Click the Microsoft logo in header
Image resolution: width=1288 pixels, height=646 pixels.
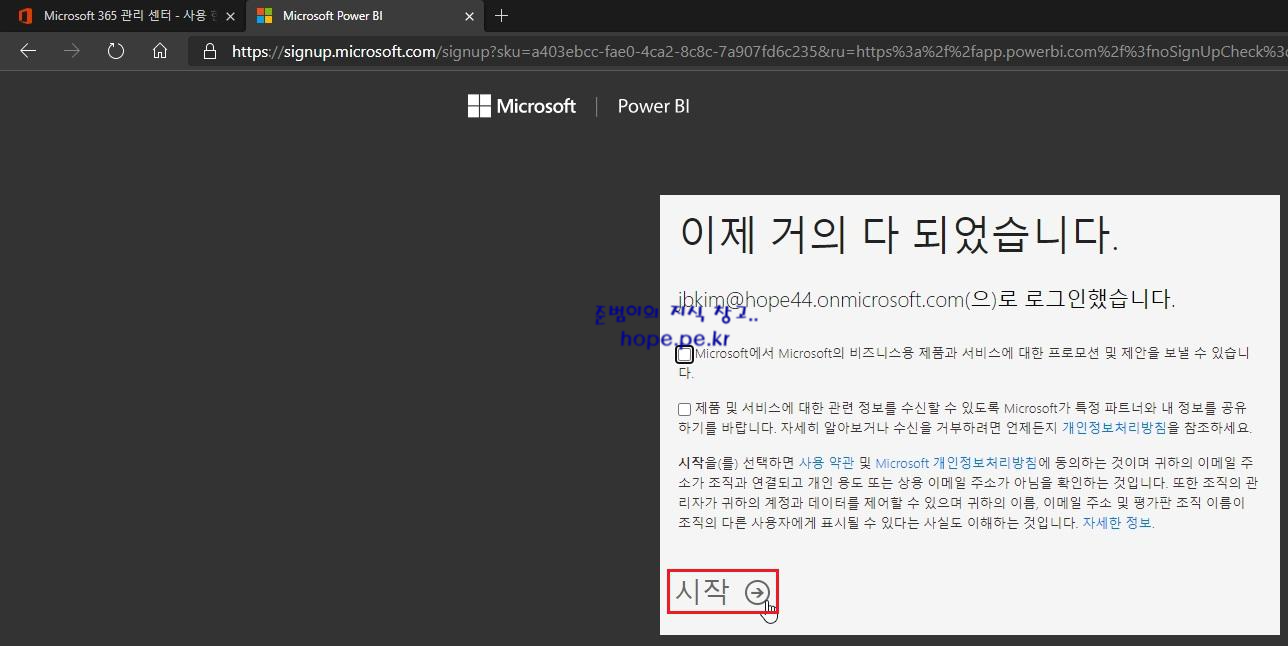tap(522, 106)
